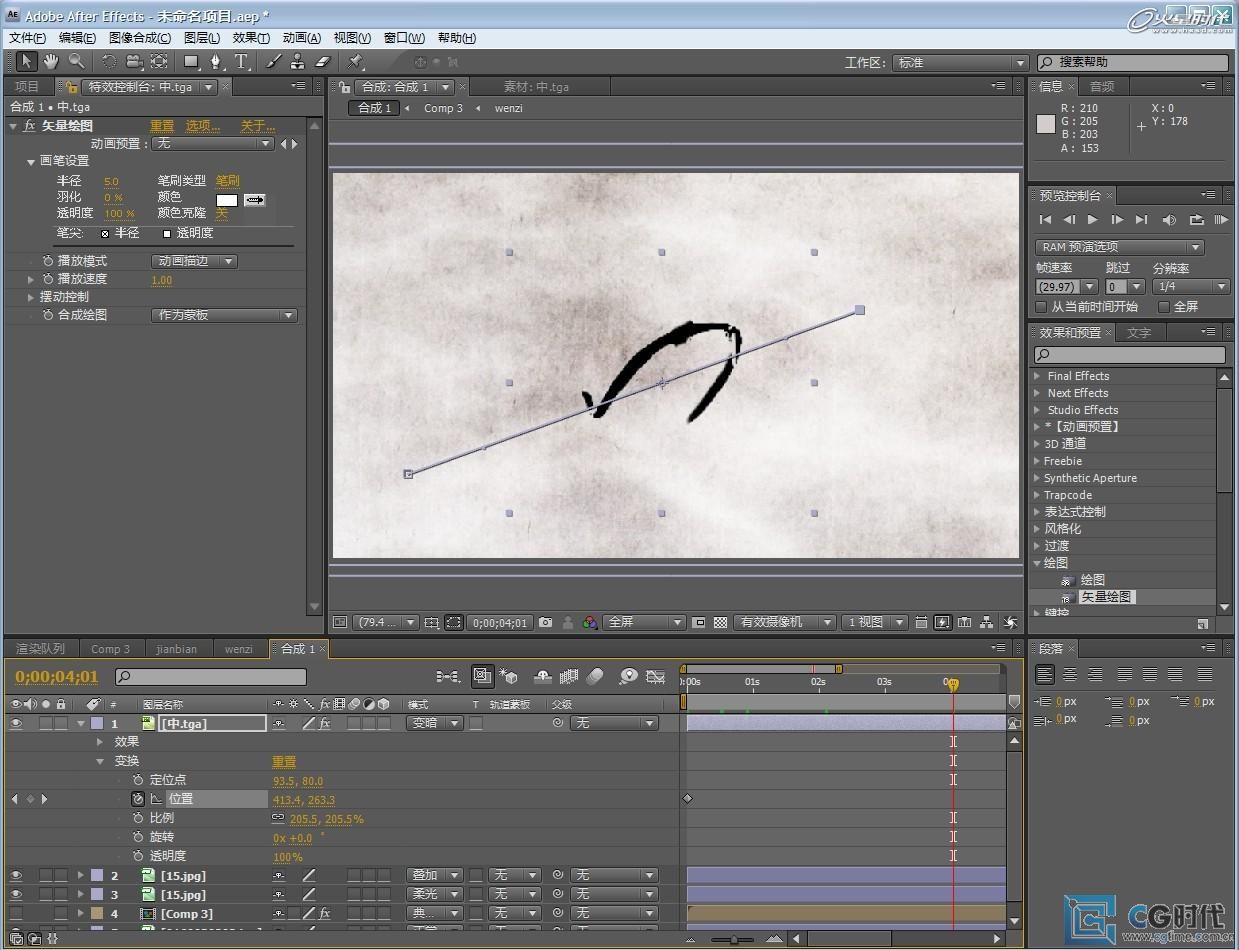Expand the Trapcode effects category
Viewport: 1239px width, 950px height.
pos(1037,495)
